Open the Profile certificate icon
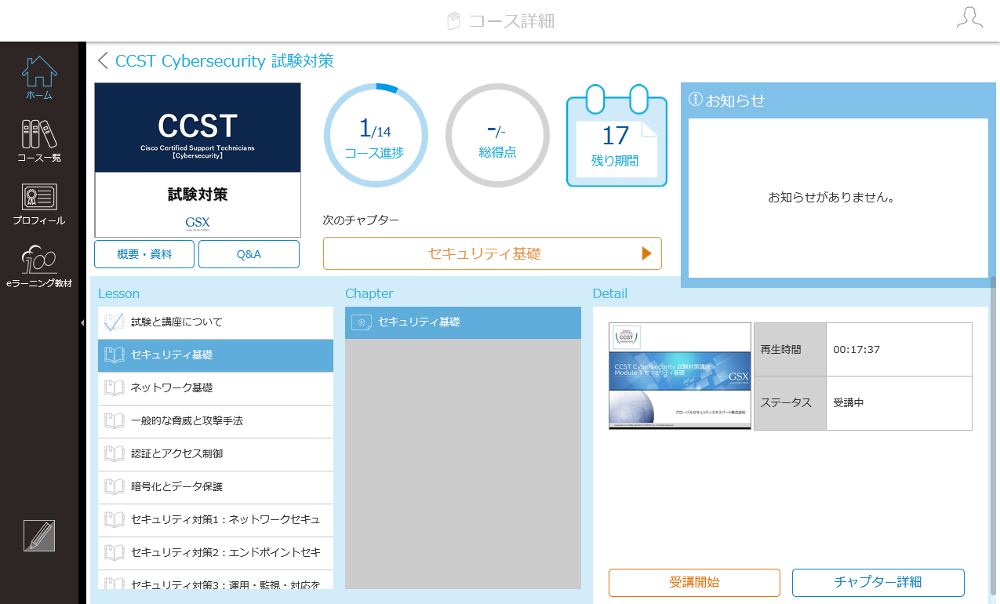Viewport: 1000px width, 604px height. tap(39, 204)
